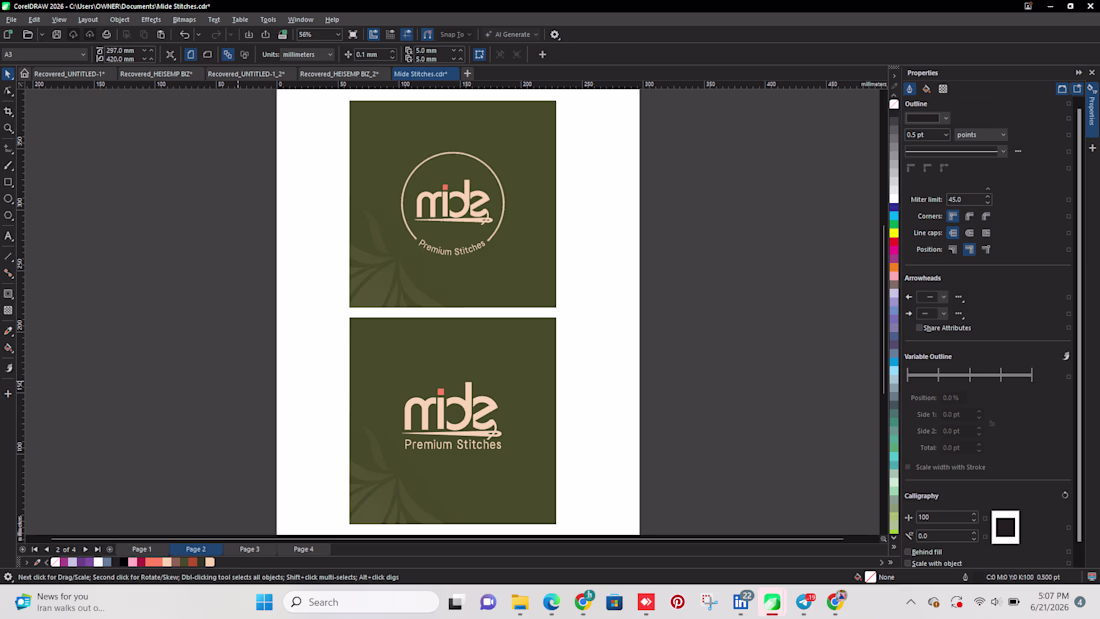Select the Zoom tool in toolbox
The image size is (1100, 619).
coord(8,128)
